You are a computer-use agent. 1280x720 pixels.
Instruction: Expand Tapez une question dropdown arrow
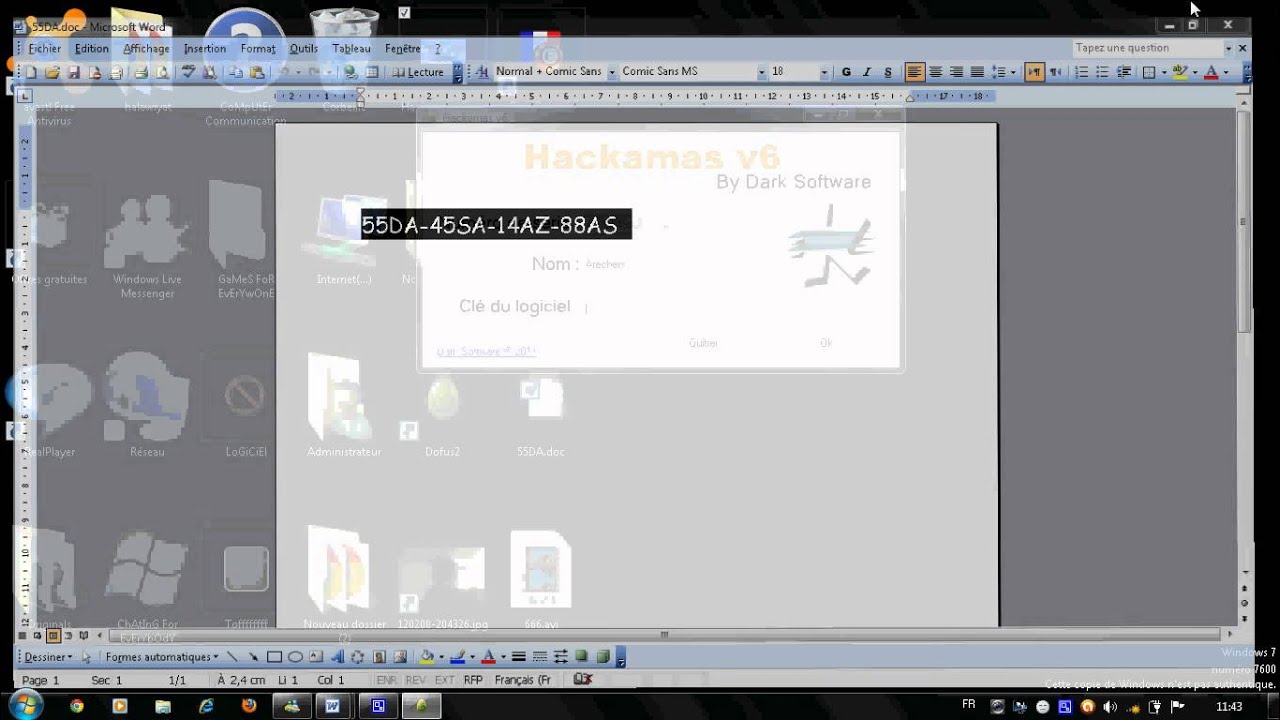coord(1229,48)
